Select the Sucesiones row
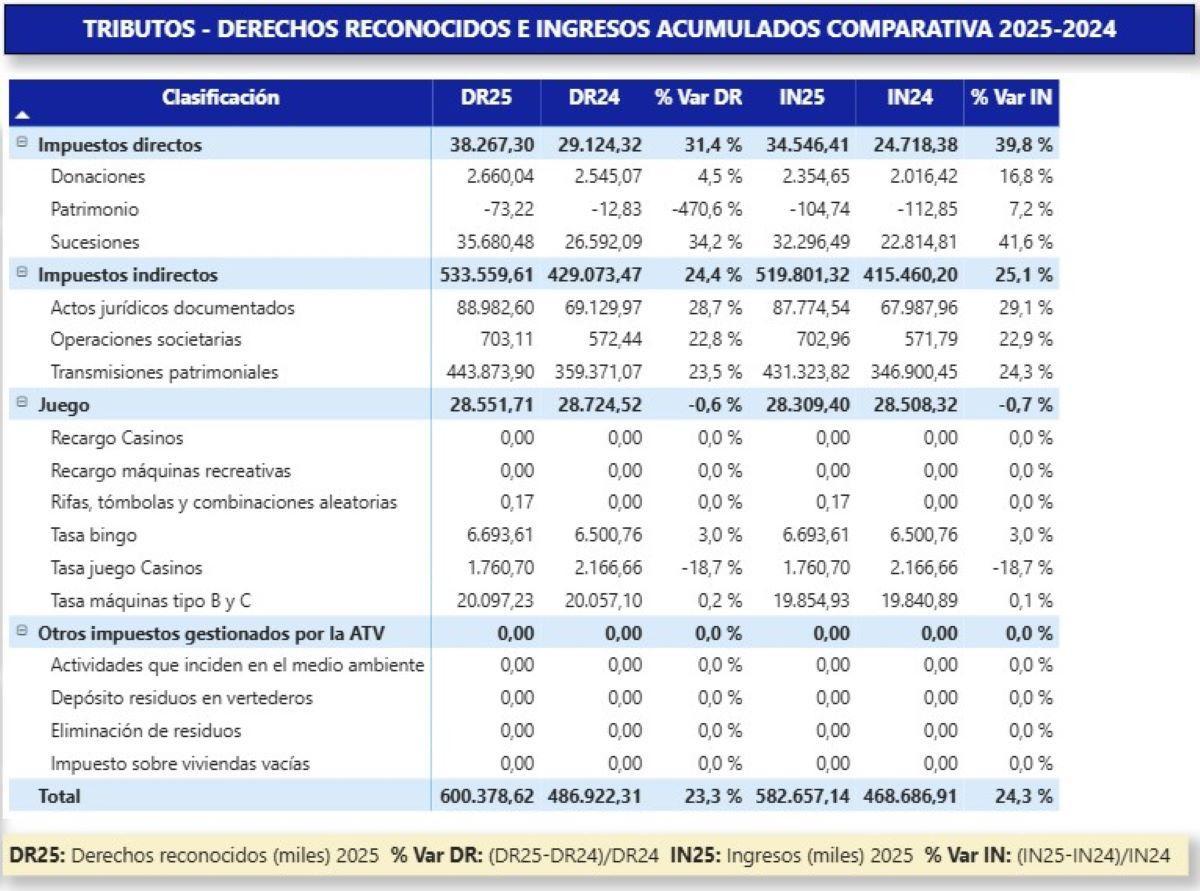The height and width of the screenshot is (891, 1200). (94, 242)
